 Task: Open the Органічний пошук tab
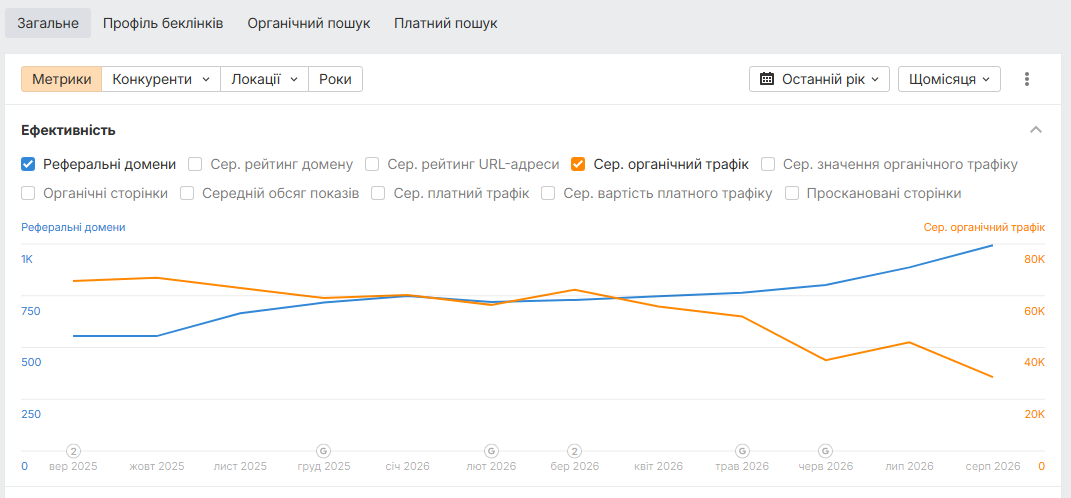pos(309,23)
